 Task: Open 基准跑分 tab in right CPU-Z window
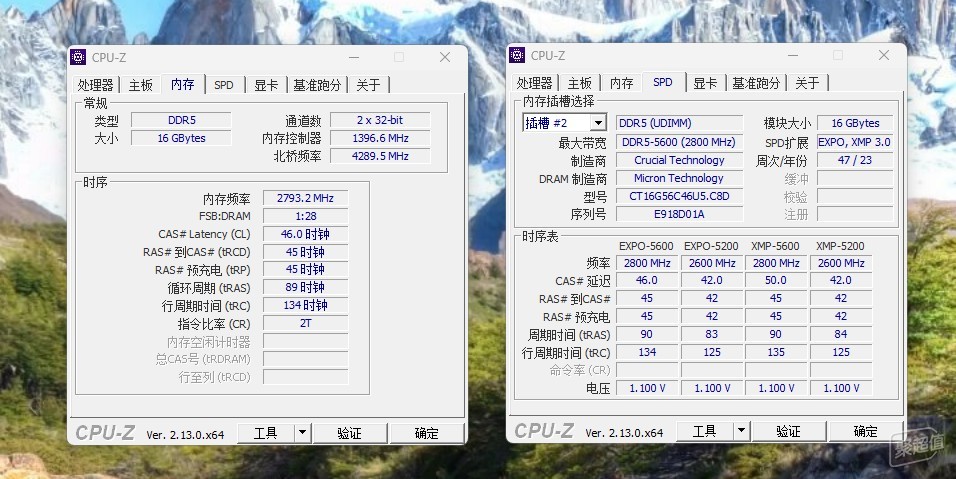756,83
